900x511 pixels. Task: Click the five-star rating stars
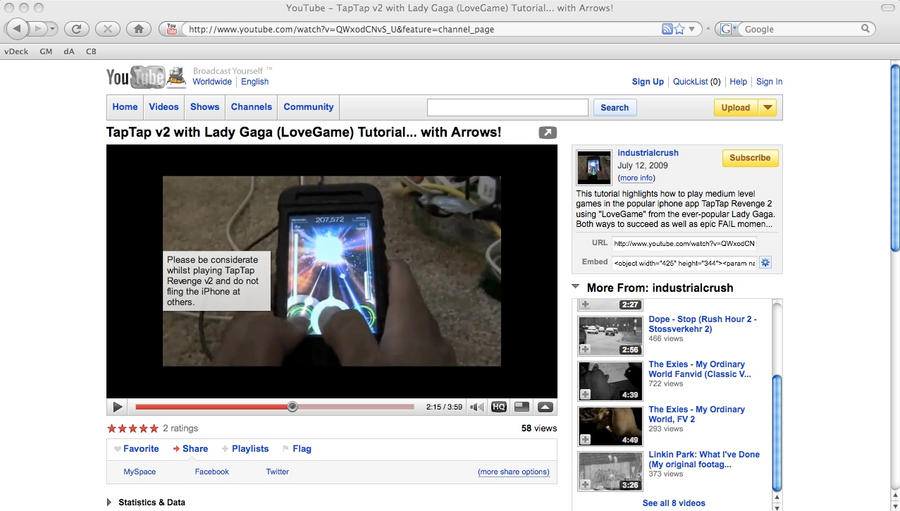(x=133, y=428)
